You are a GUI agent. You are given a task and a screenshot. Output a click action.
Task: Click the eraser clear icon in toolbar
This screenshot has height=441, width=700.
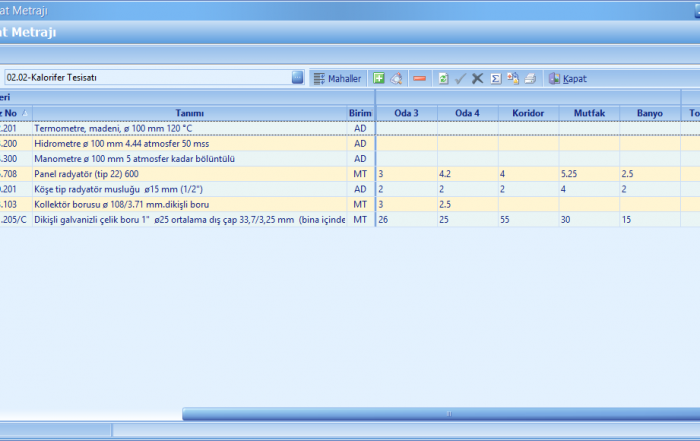point(396,78)
